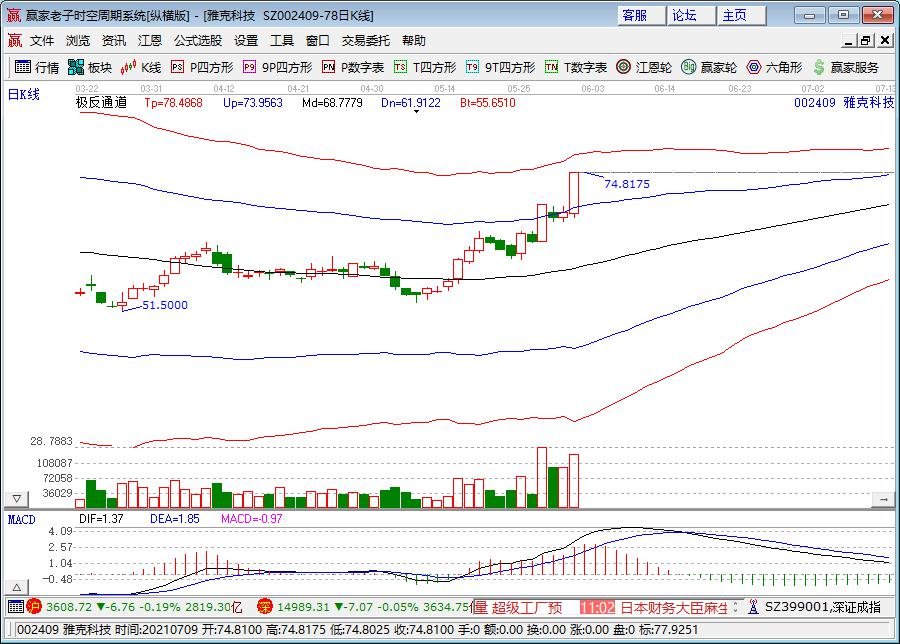Click the 04-12 date marker on the timeline
The height and width of the screenshot is (644, 900).
pos(224,89)
